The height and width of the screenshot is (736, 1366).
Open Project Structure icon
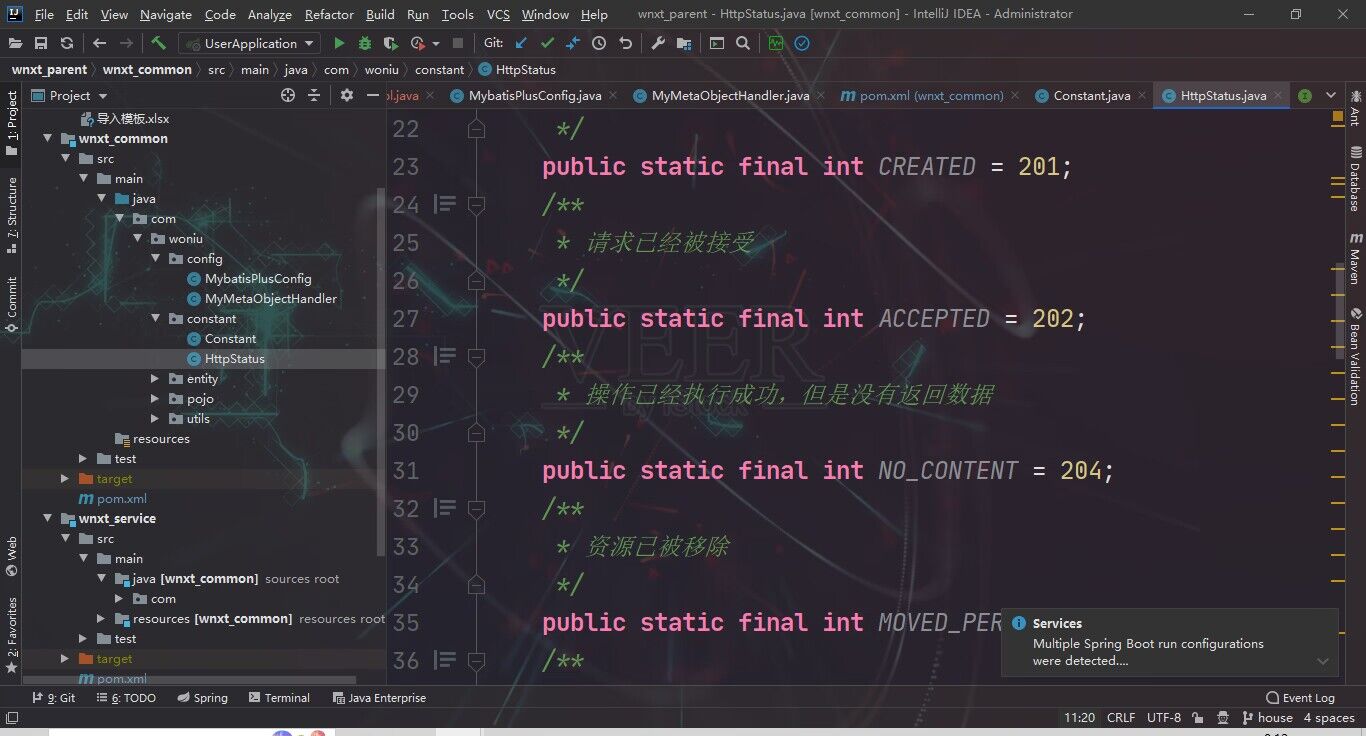point(684,43)
